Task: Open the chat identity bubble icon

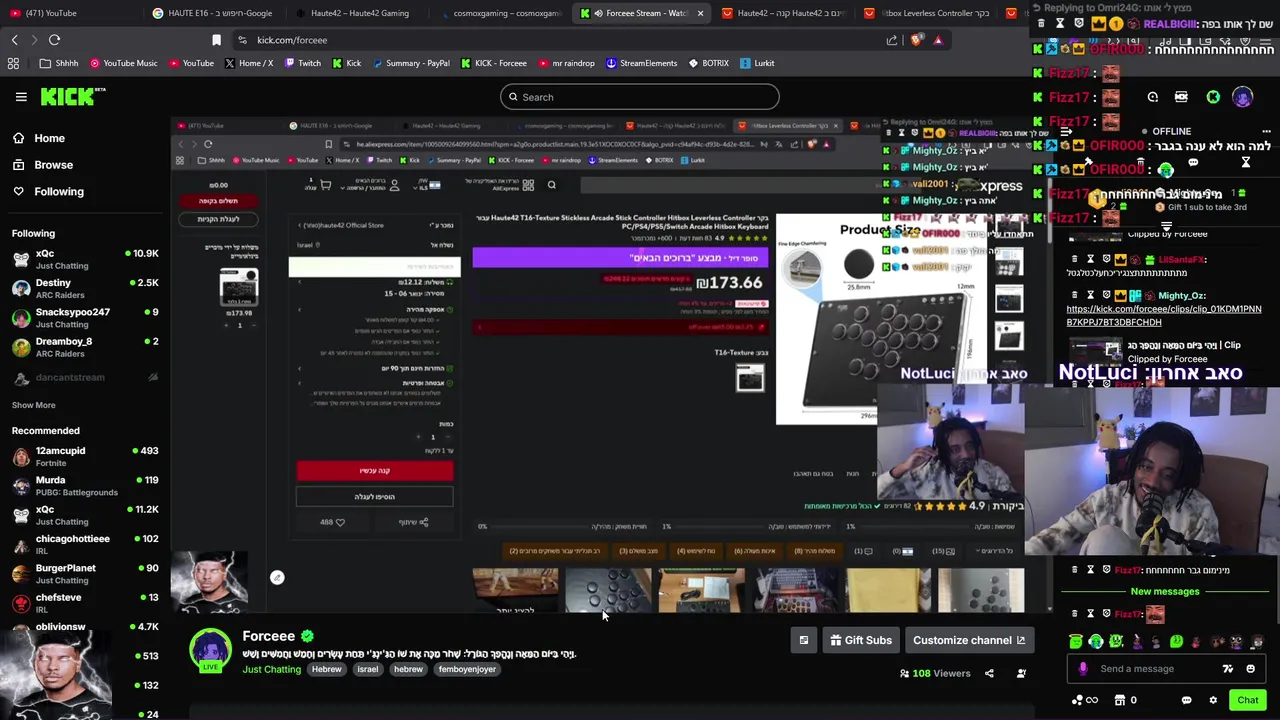Action: click(x=1186, y=700)
